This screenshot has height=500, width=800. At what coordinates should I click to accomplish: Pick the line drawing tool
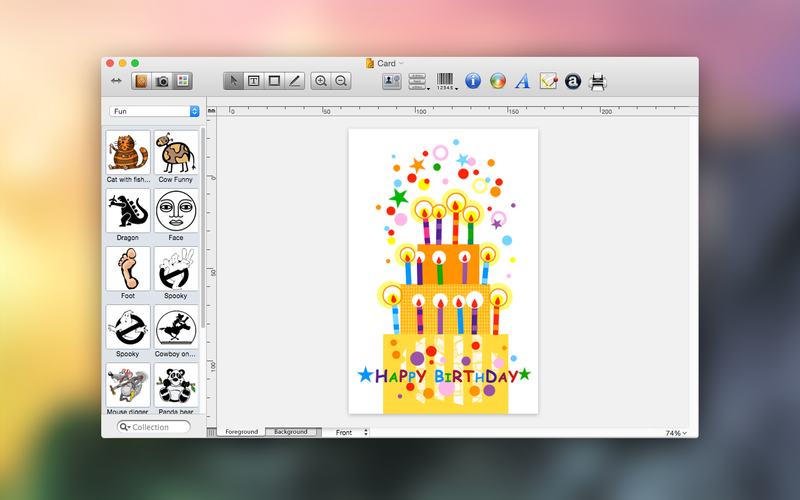pyautogui.click(x=295, y=81)
